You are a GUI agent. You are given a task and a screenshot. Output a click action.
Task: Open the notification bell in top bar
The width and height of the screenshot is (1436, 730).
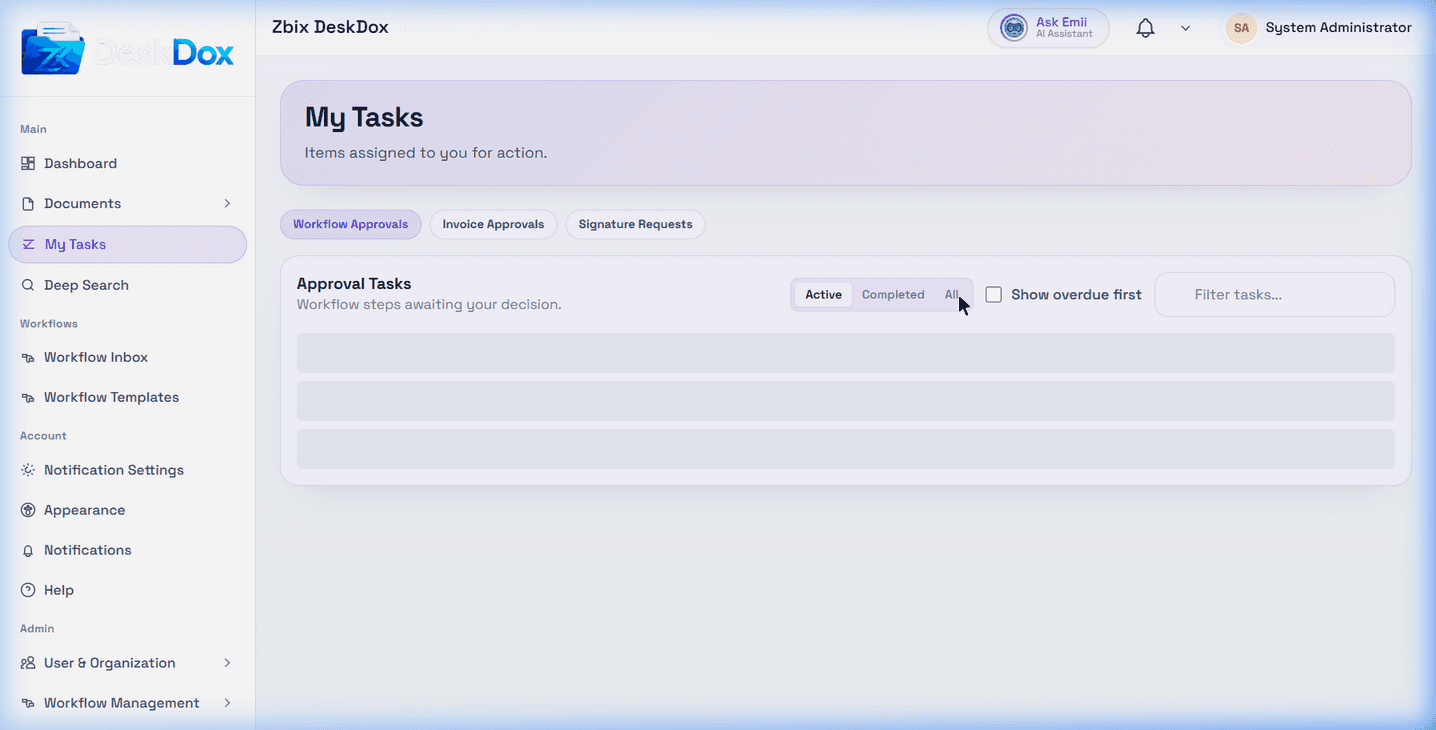(1146, 28)
